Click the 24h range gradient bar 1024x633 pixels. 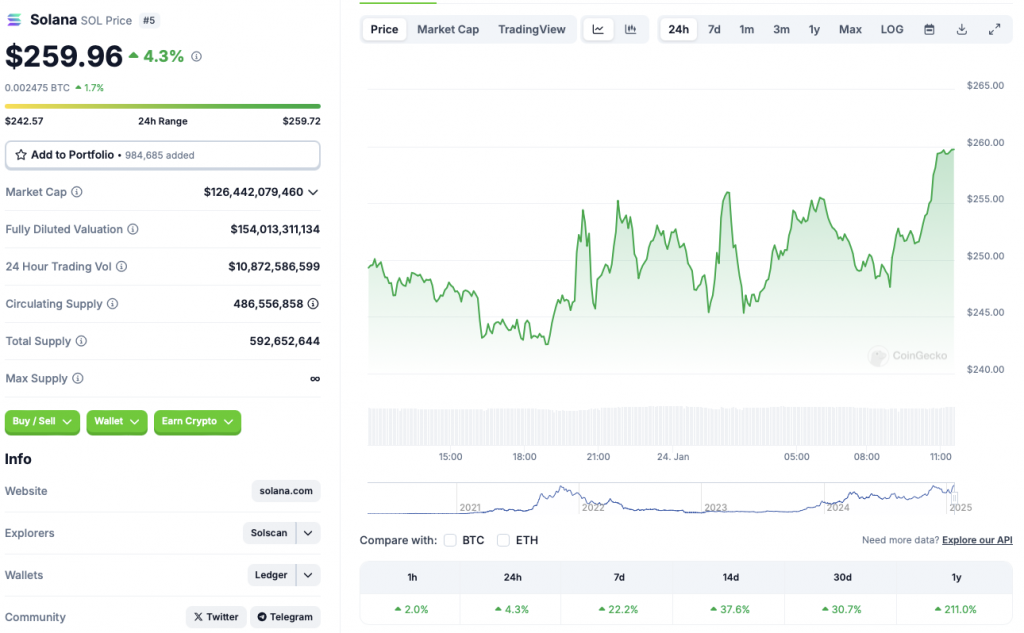(x=163, y=105)
